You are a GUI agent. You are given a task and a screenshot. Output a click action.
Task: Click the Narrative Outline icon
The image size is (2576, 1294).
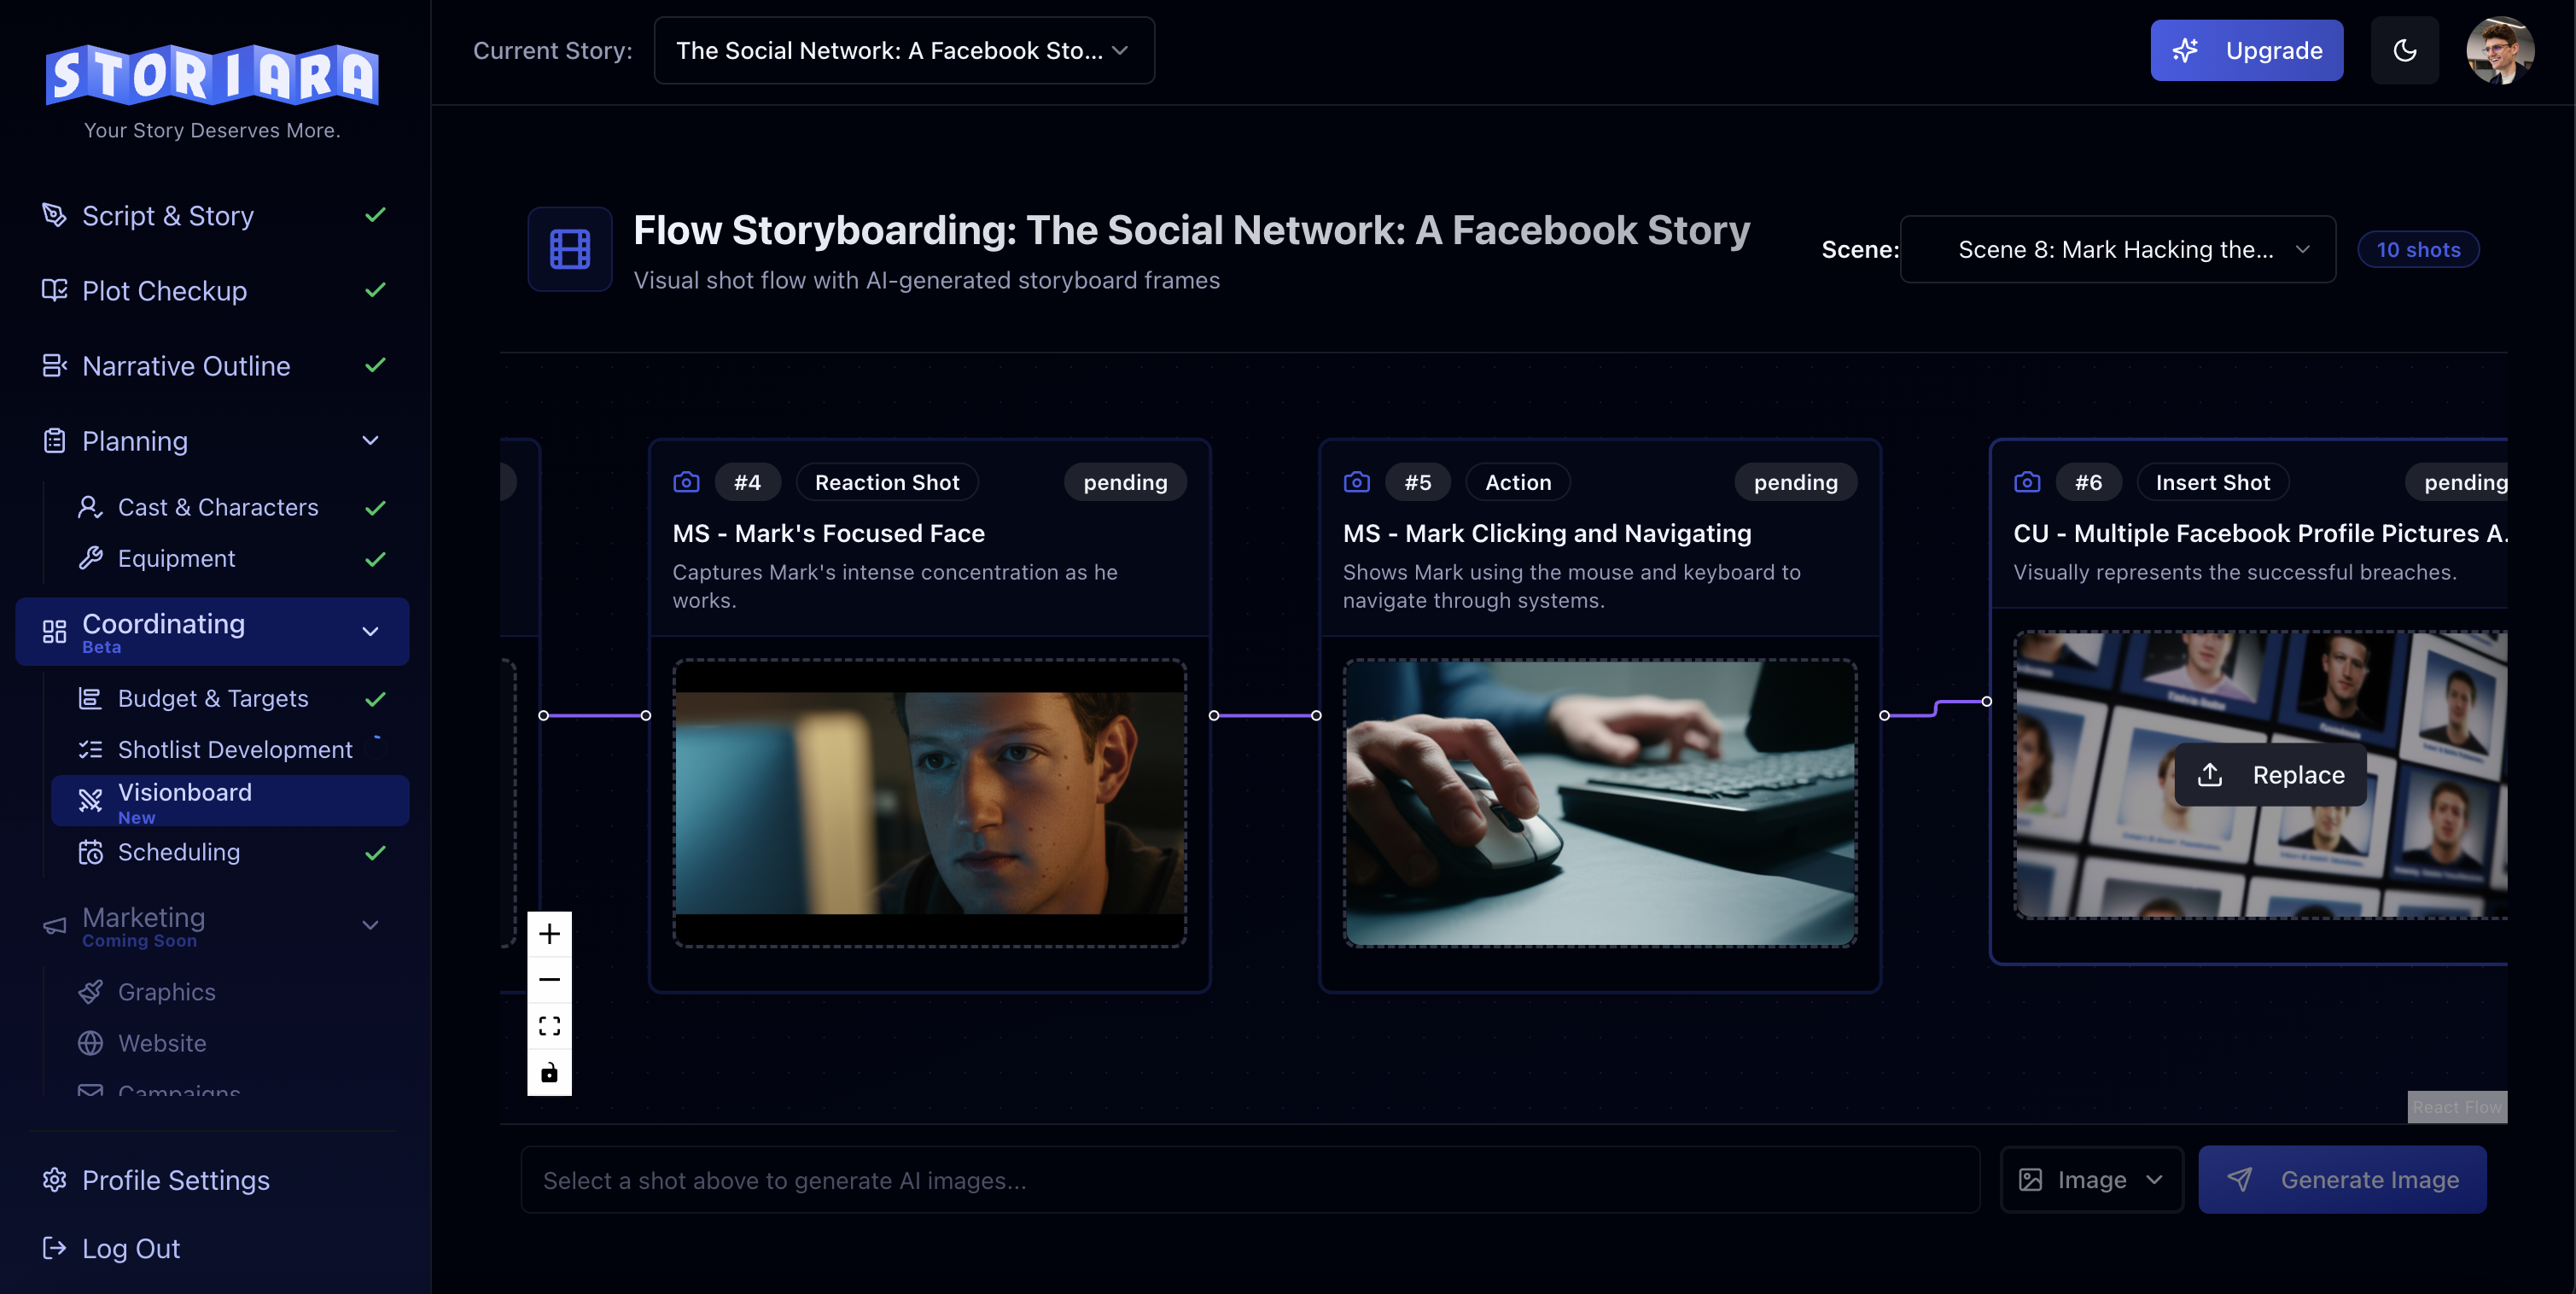click(x=54, y=365)
